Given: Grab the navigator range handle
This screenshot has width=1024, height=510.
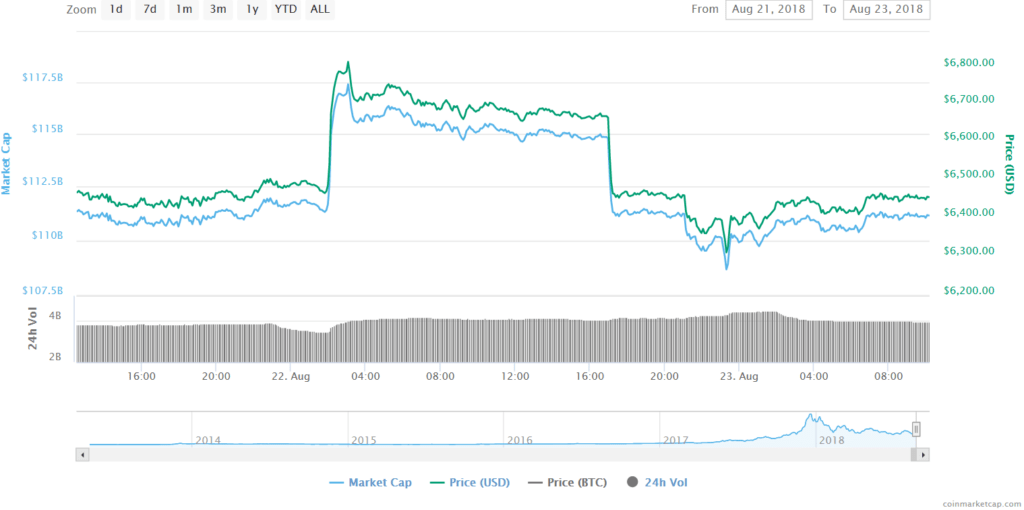Looking at the screenshot, I should tap(916, 429).
